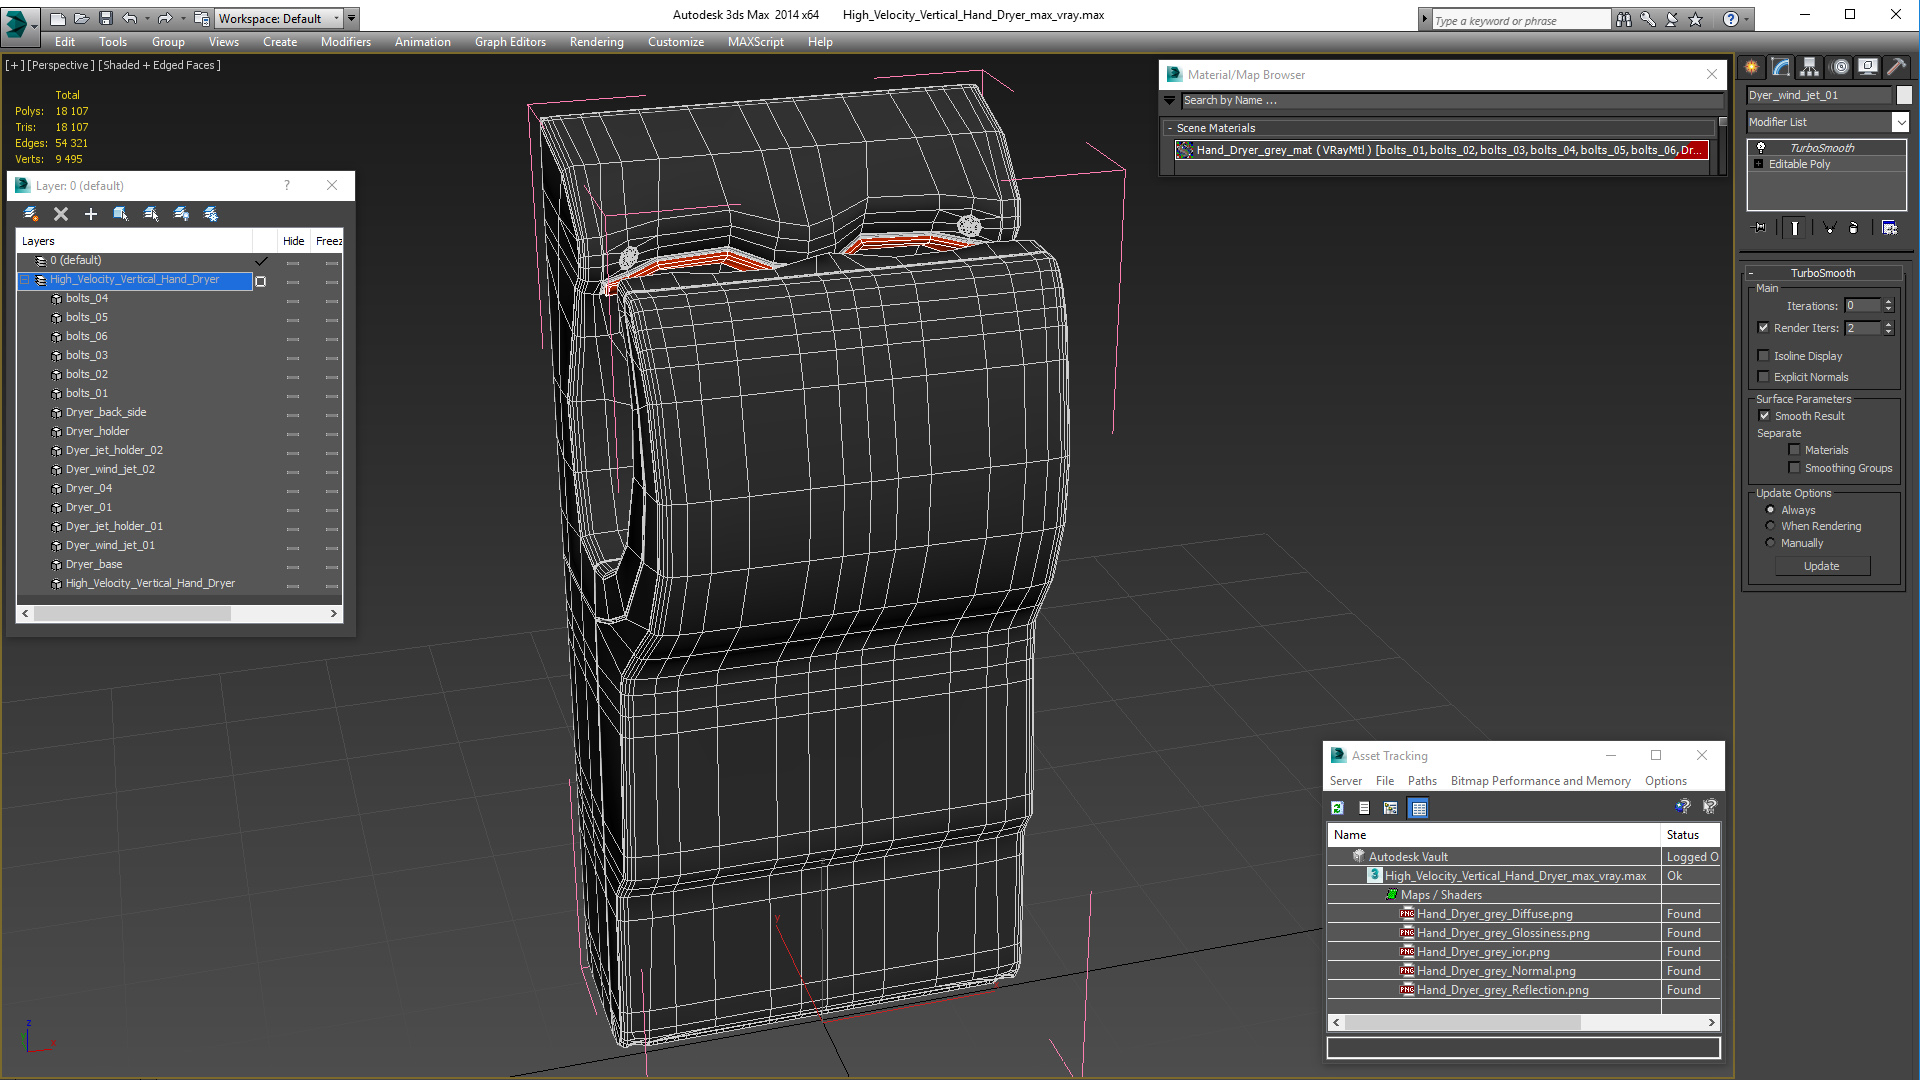Open the Motion command panel tab
The width and height of the screenshot is (1920, 1080).
1840,67
